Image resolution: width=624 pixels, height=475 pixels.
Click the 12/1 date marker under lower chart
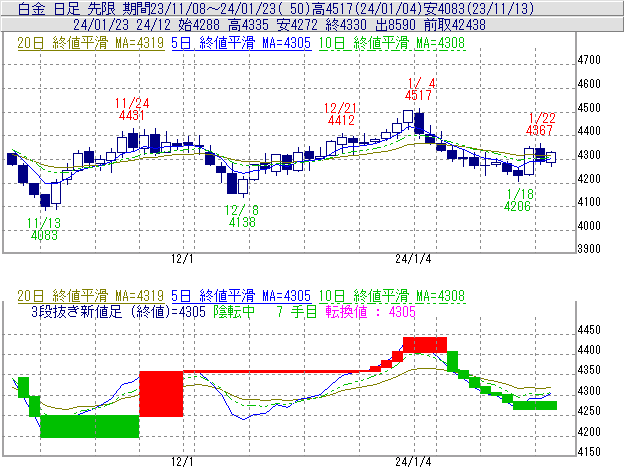coord(182,462)
